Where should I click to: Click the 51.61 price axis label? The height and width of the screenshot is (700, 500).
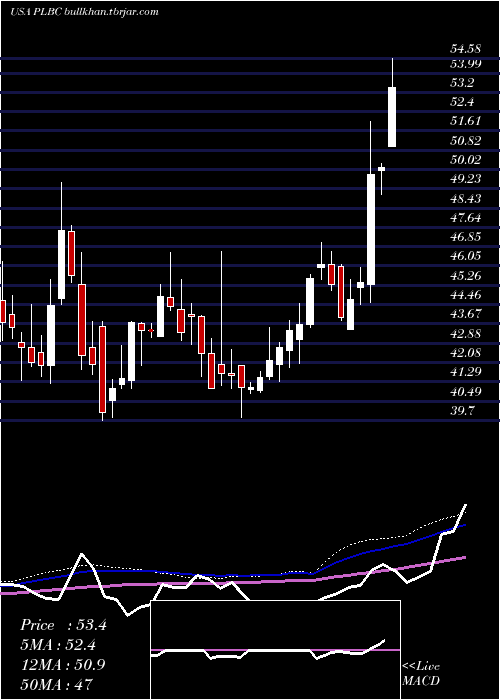click(x=465, y=121)
